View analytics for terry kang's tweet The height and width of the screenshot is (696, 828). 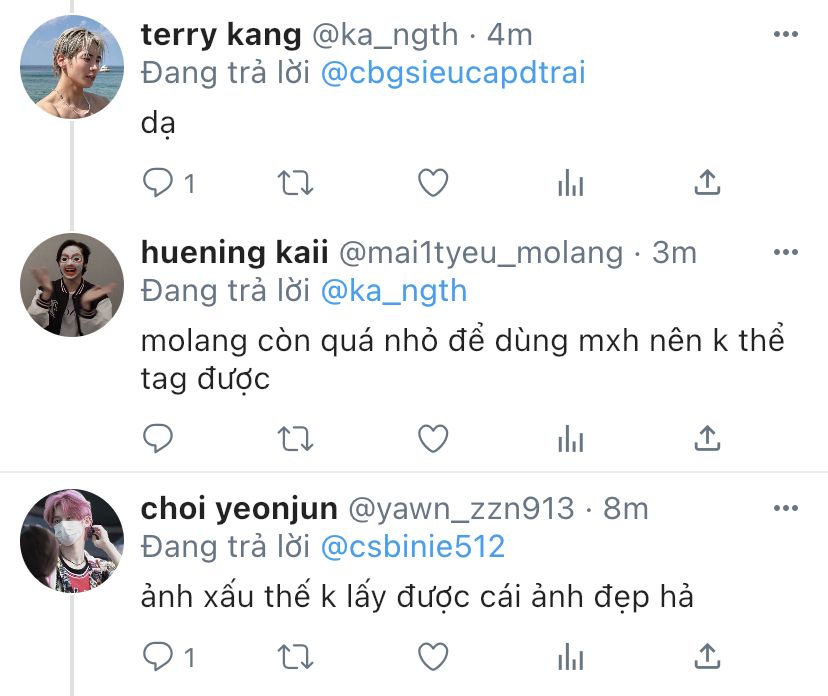click(x=570, y=182)
